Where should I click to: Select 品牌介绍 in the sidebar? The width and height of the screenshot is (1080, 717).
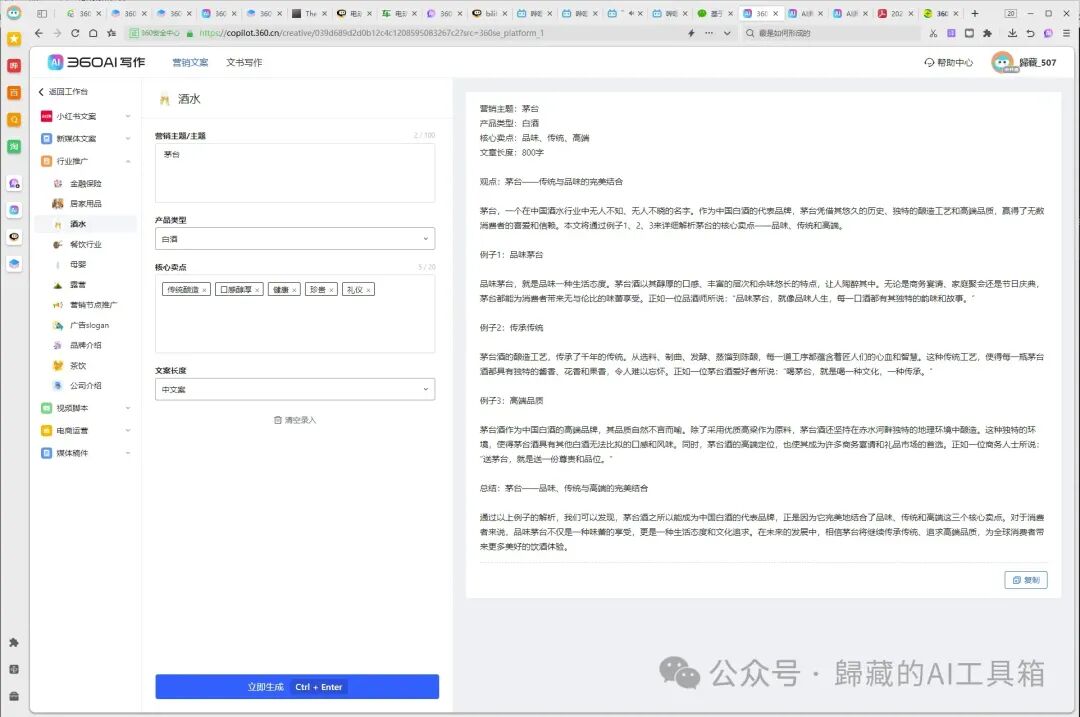tap(85, 345)
